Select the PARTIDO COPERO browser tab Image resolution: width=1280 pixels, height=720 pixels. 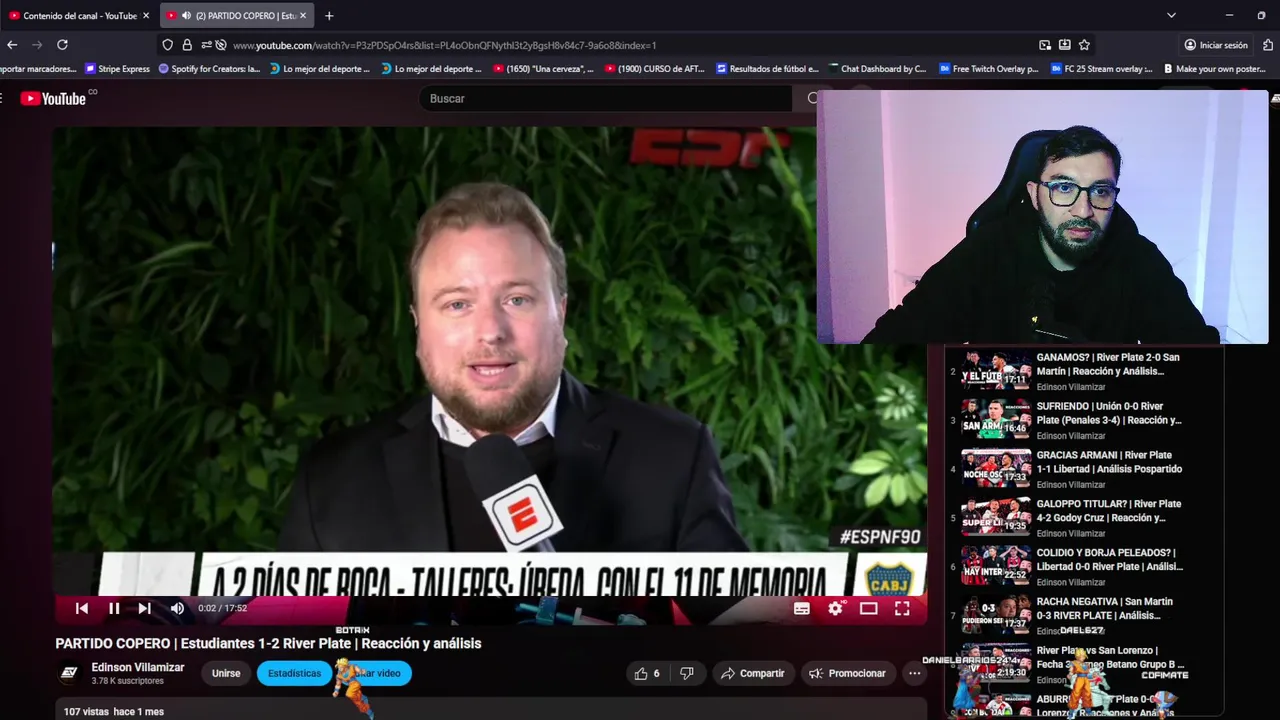236,15
